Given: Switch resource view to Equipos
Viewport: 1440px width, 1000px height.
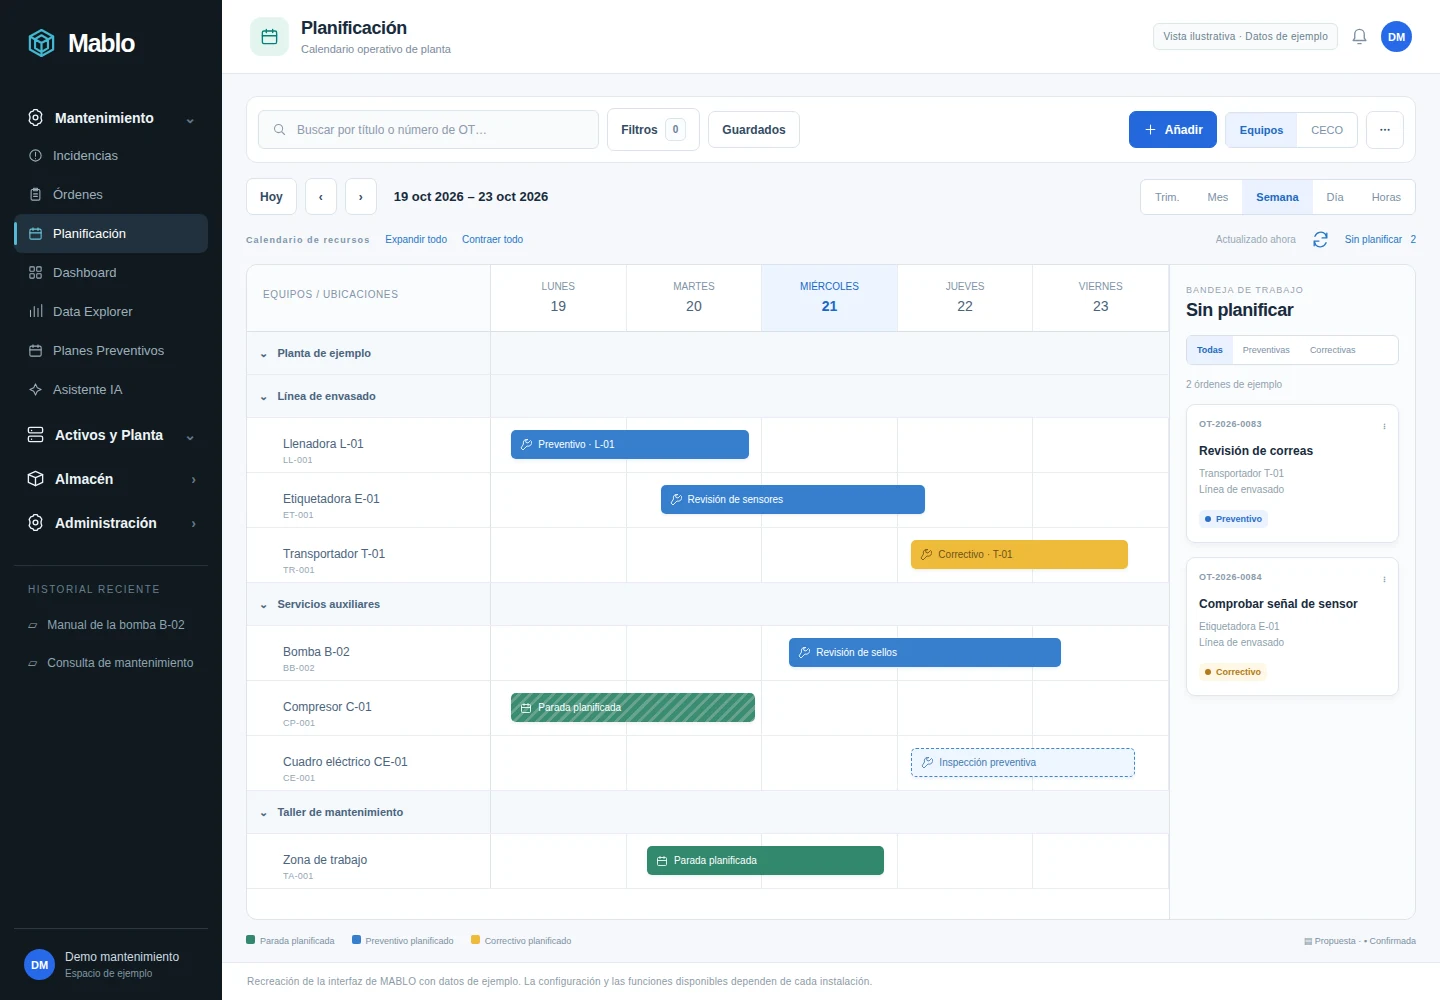Looking at the screenshot, I should tap(1261, 130).
